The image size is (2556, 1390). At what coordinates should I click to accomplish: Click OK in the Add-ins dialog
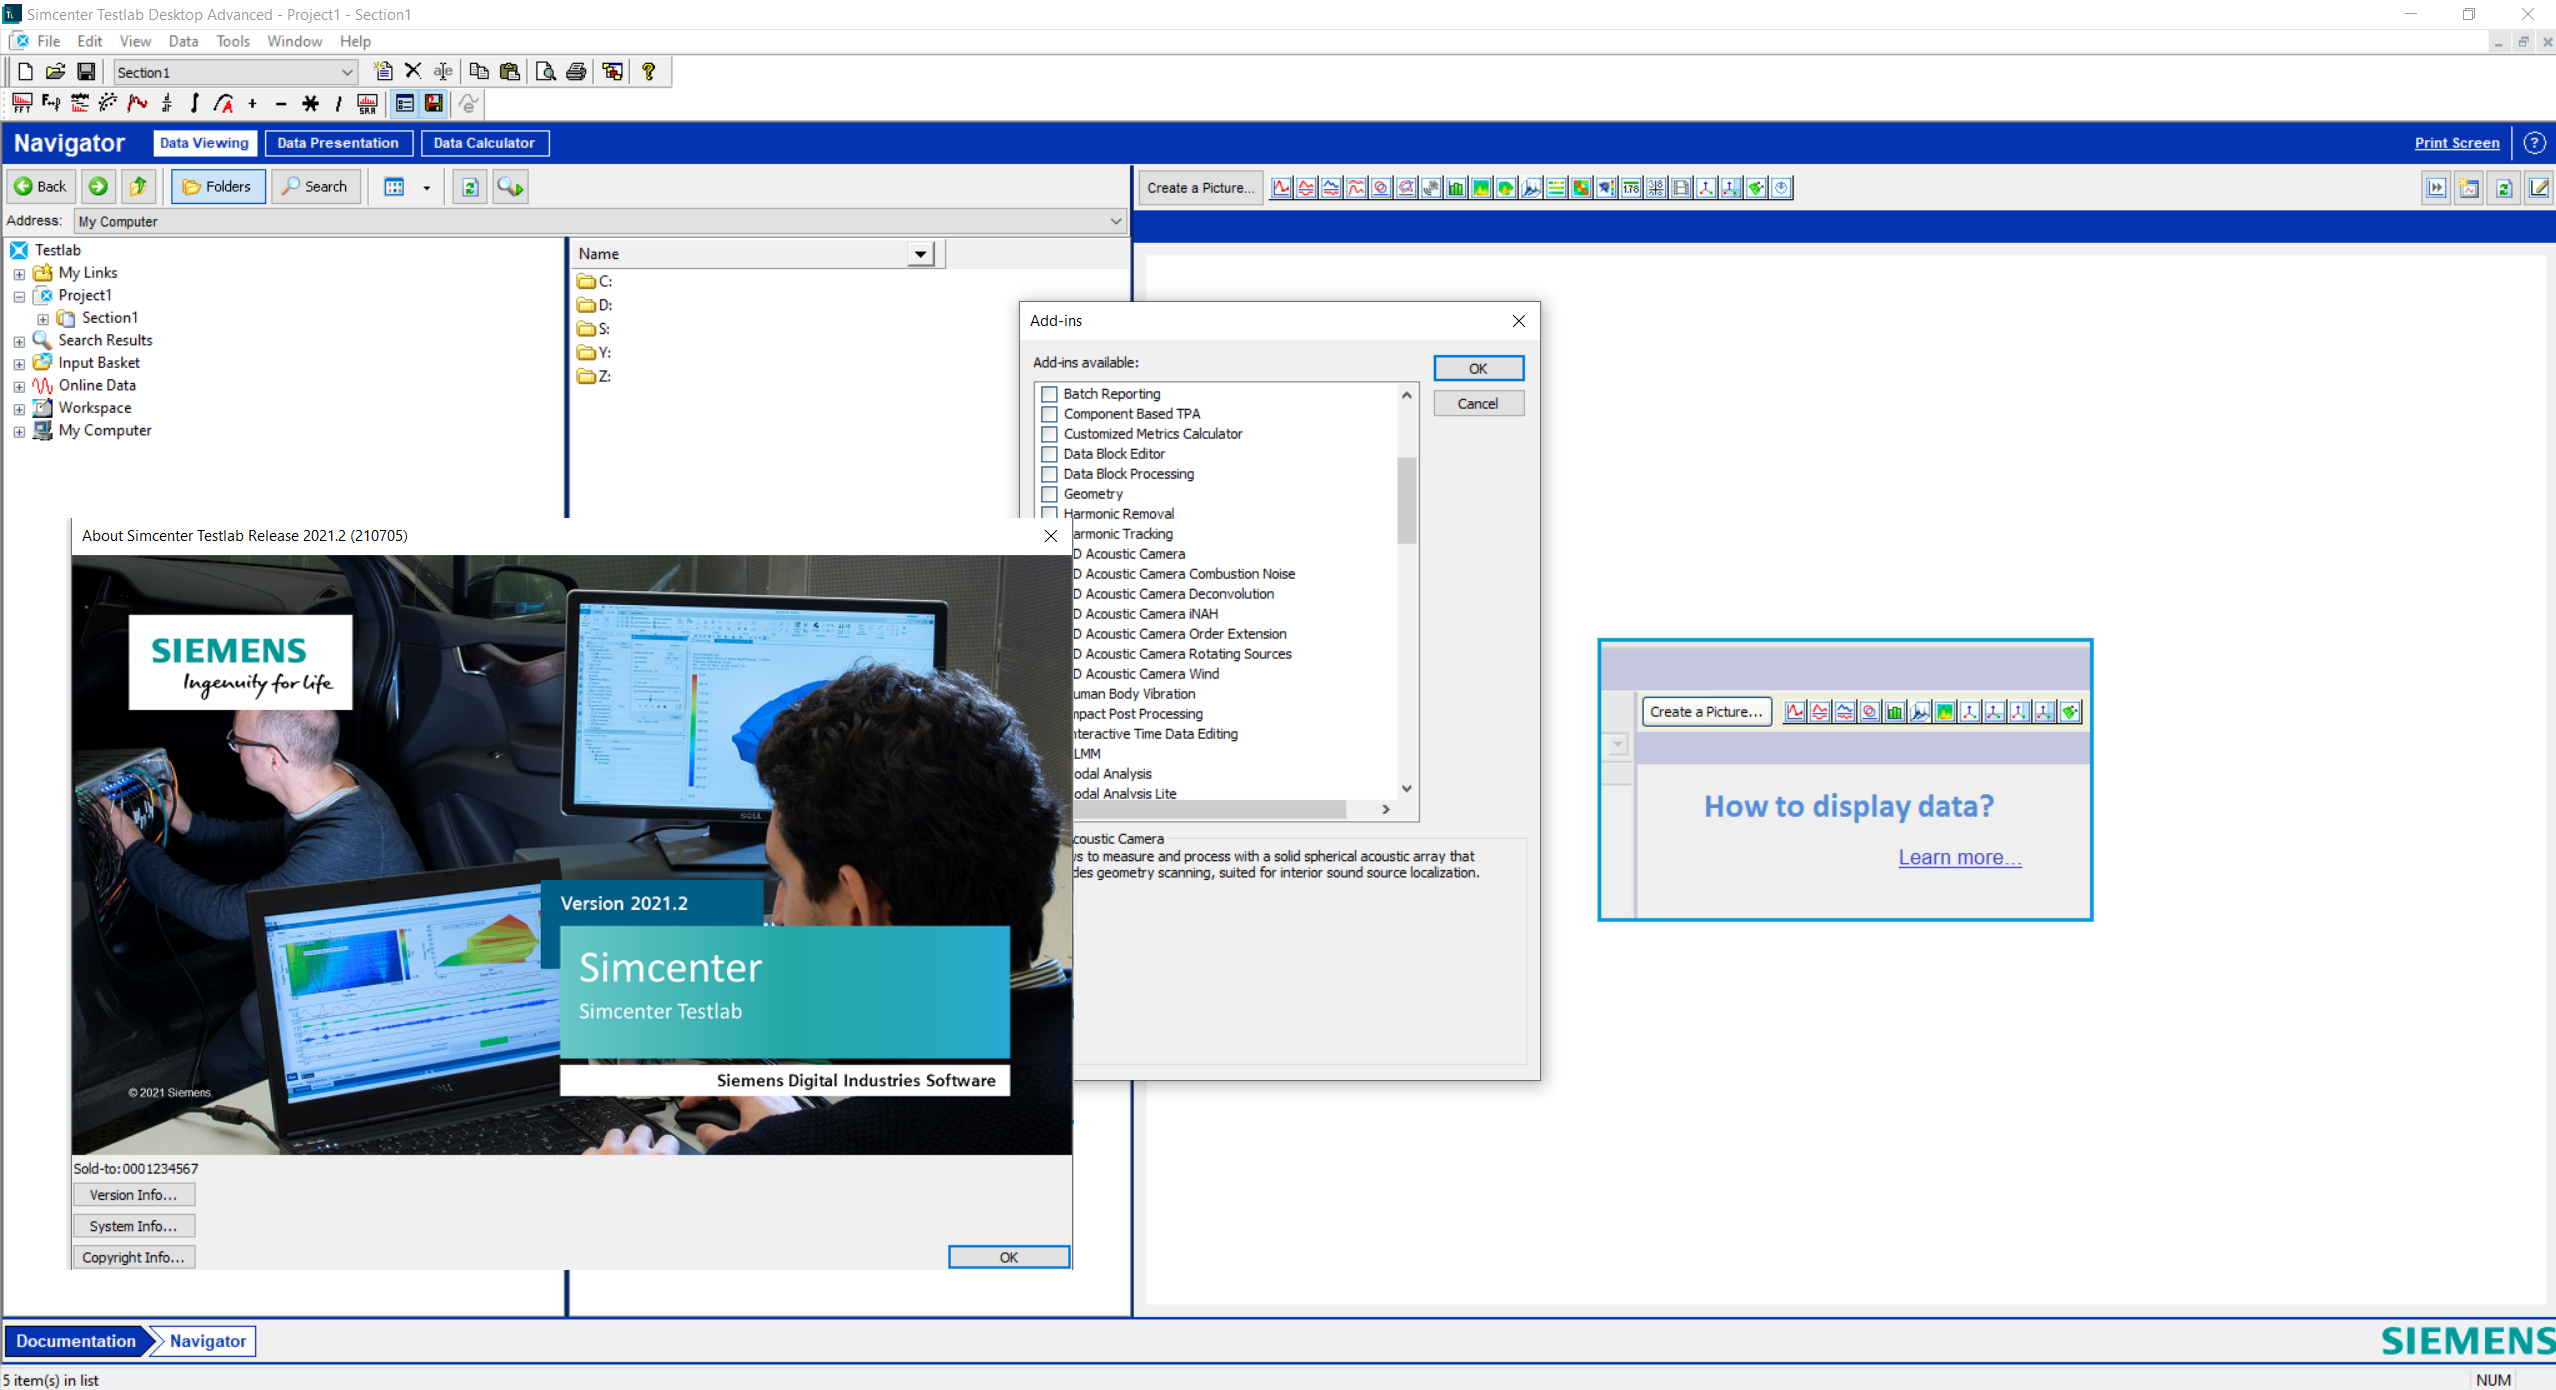pyautogui.click(x=1478, y=368)
